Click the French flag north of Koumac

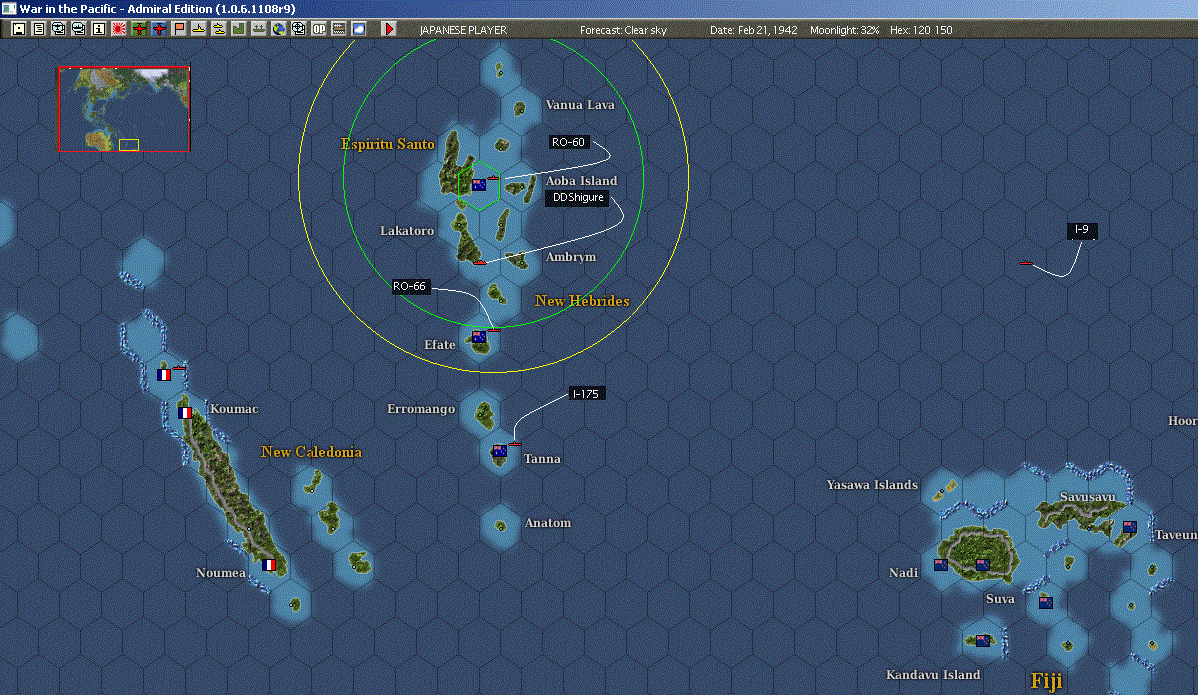pyautogui.click(x=164, y=375)
